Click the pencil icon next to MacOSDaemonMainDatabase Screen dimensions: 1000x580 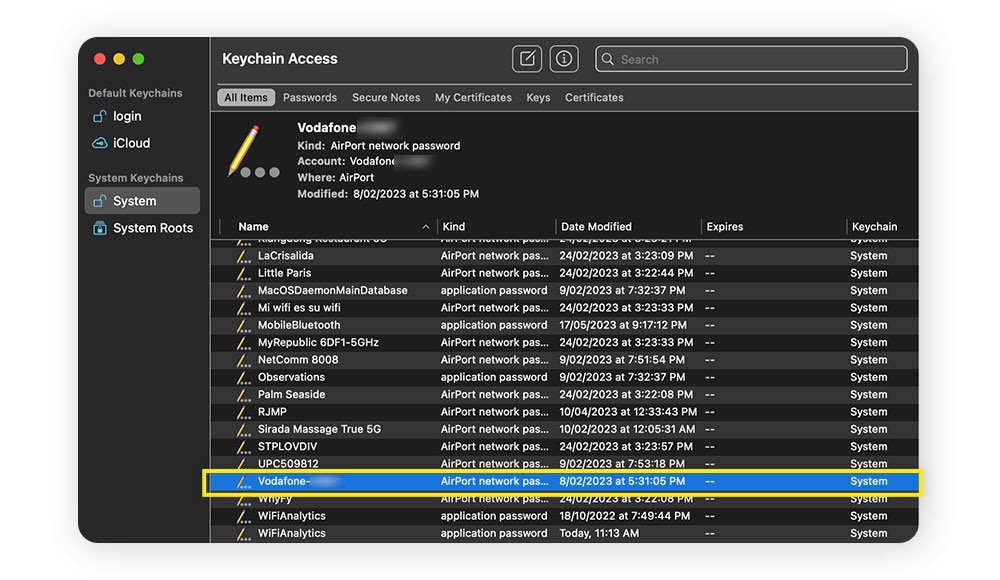[x=243, y=290]
